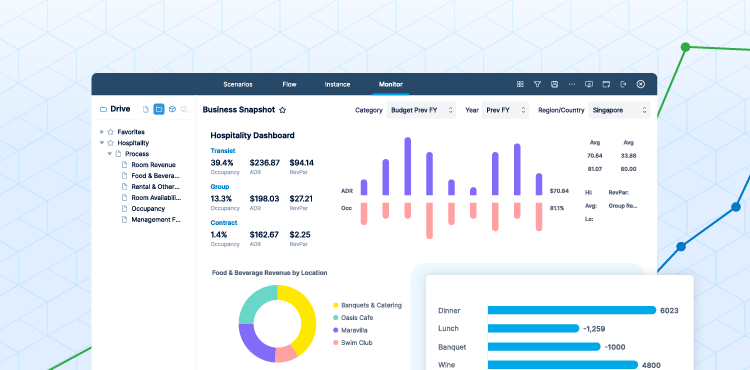The height and width of the screenshot is (370, 750).
Task: Click the export/logout arrow icon
Action: (x=623, y=84)
